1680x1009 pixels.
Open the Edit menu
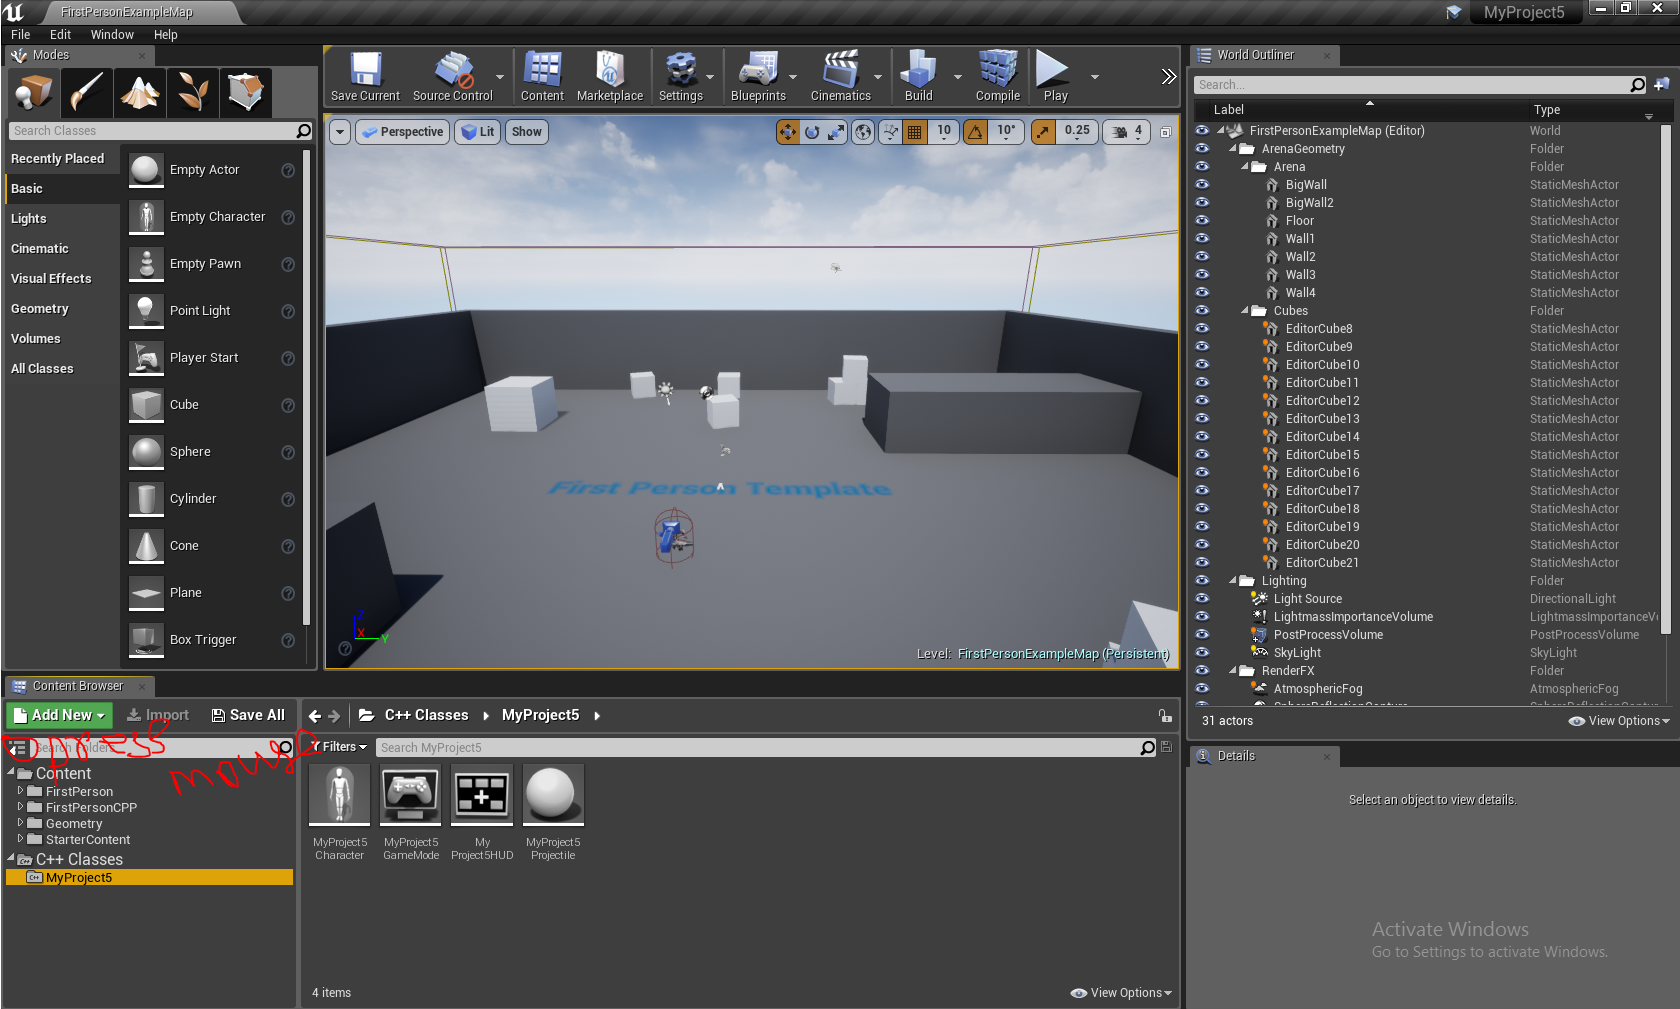[60, 35]
